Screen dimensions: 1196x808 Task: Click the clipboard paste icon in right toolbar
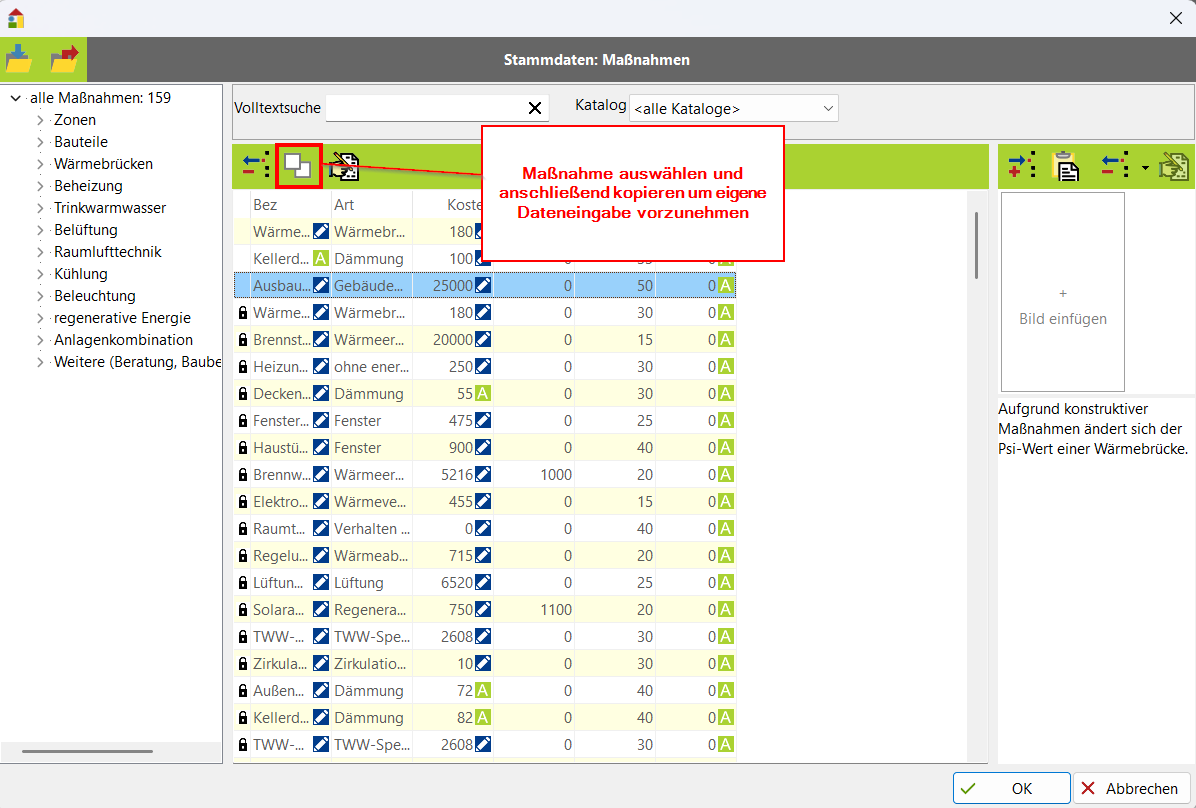click(1067, 166)
